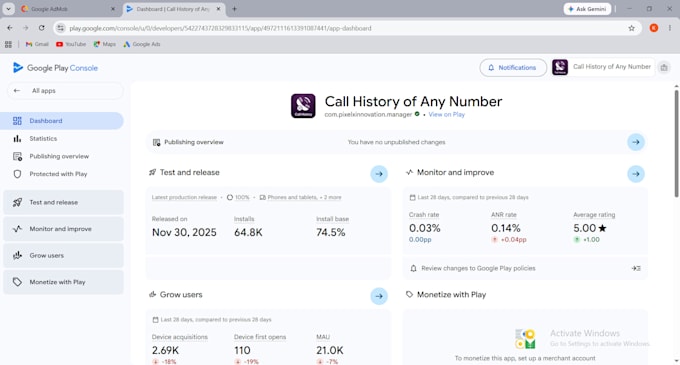The height and width of the screenshot is (365, 680).
Task: Click the arrow icon on policies row
Action: [x=636, y=268]
